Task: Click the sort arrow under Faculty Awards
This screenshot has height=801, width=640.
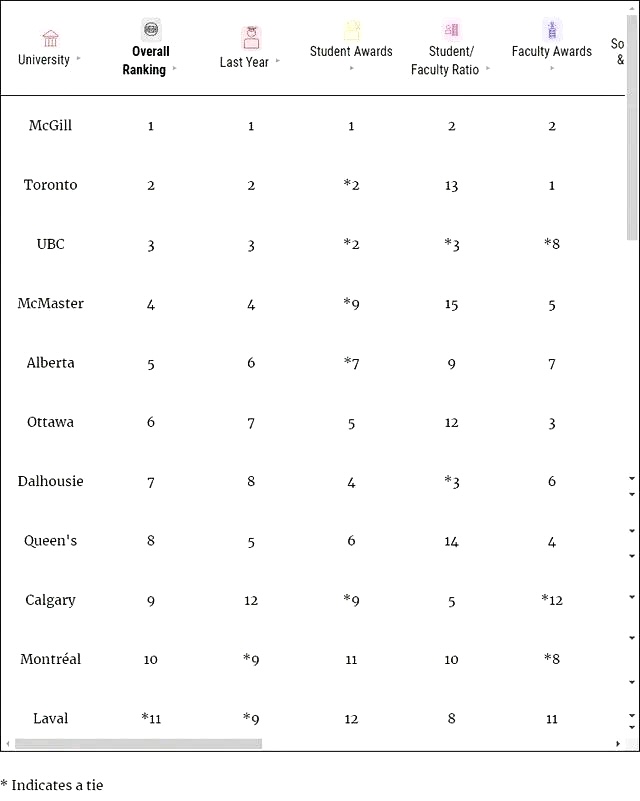Action: 552,68
